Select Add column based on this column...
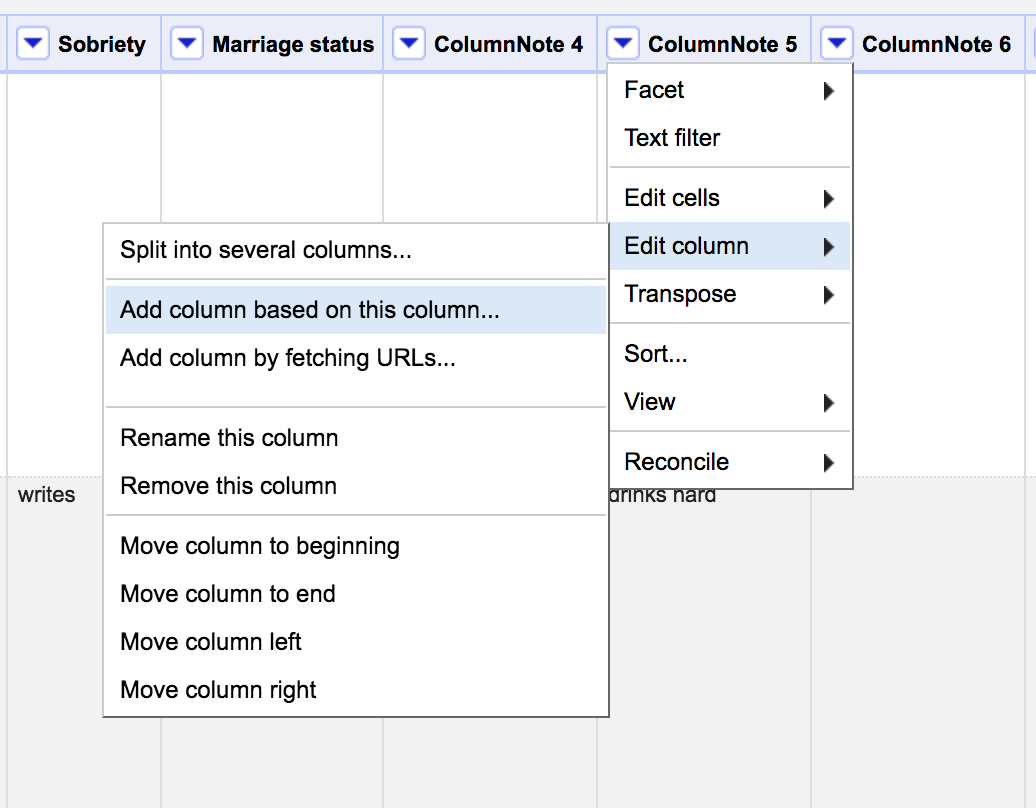The image size is (1036, 808). (310, 310)
